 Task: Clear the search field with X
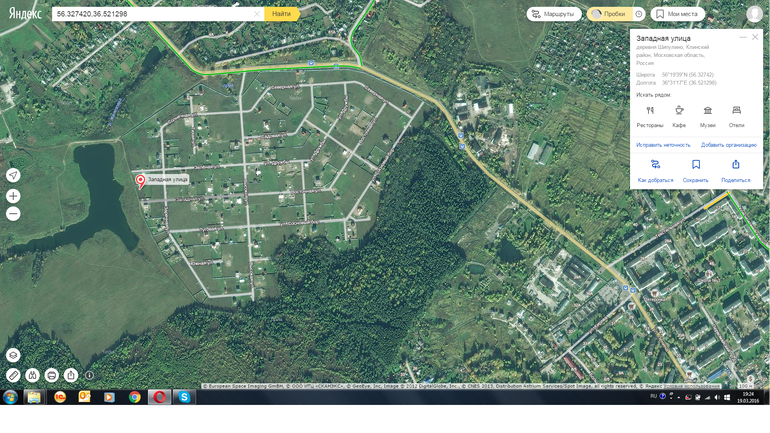click(x=256, y=14)
